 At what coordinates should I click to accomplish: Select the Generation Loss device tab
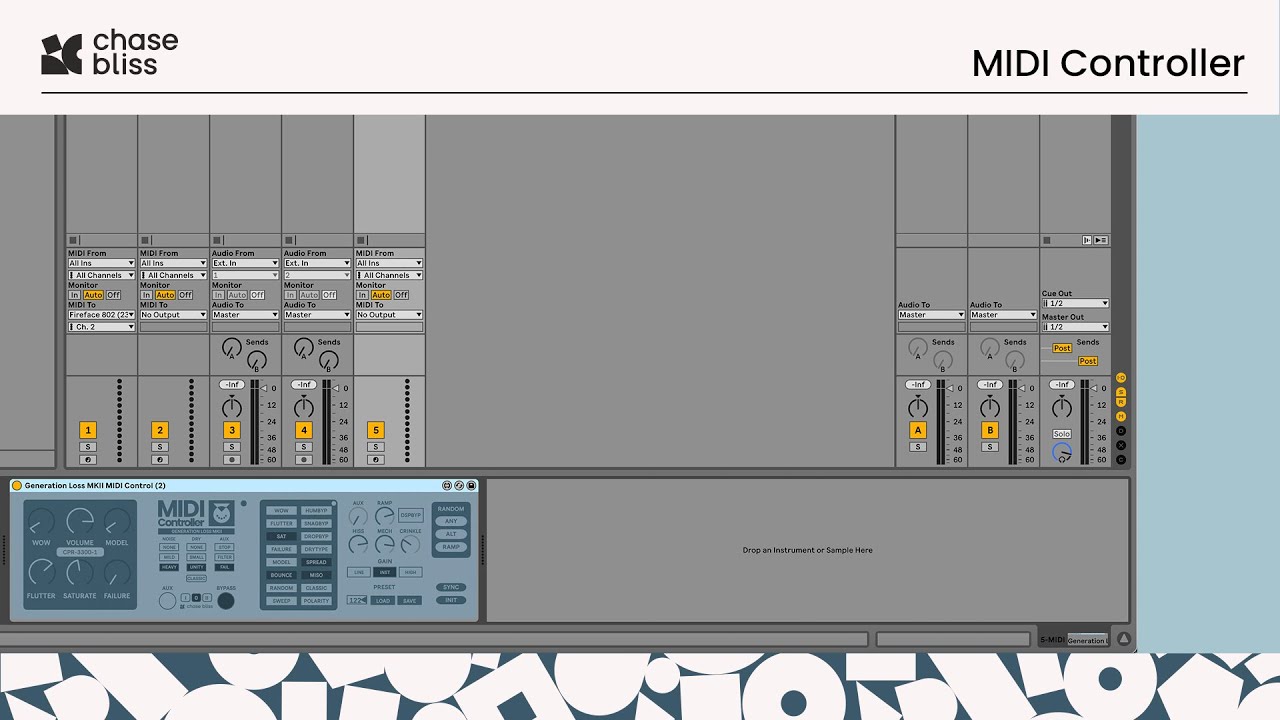1087,640
